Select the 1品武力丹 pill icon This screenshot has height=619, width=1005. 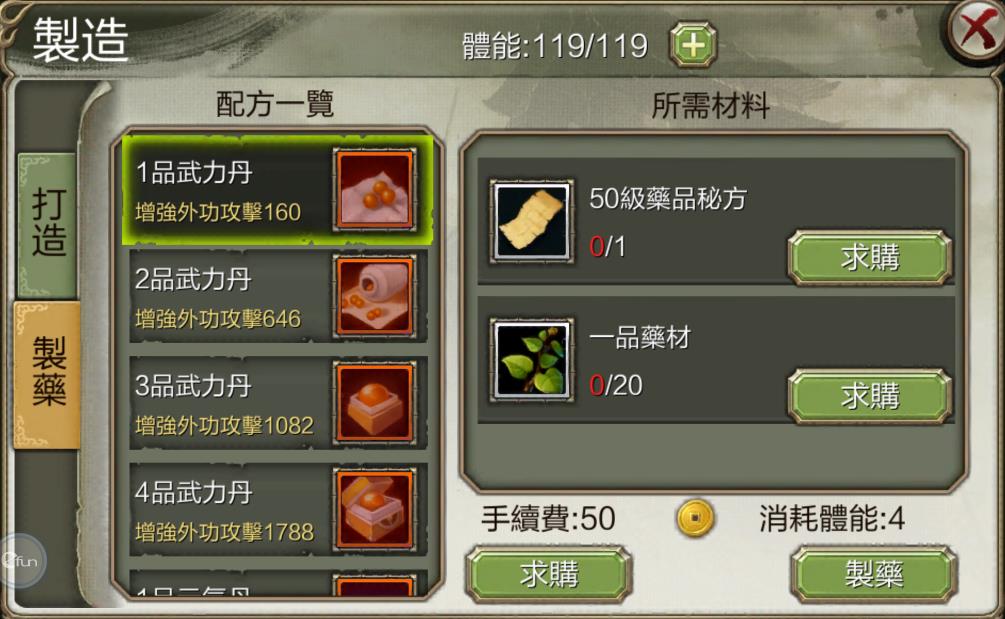click(375, 190)
